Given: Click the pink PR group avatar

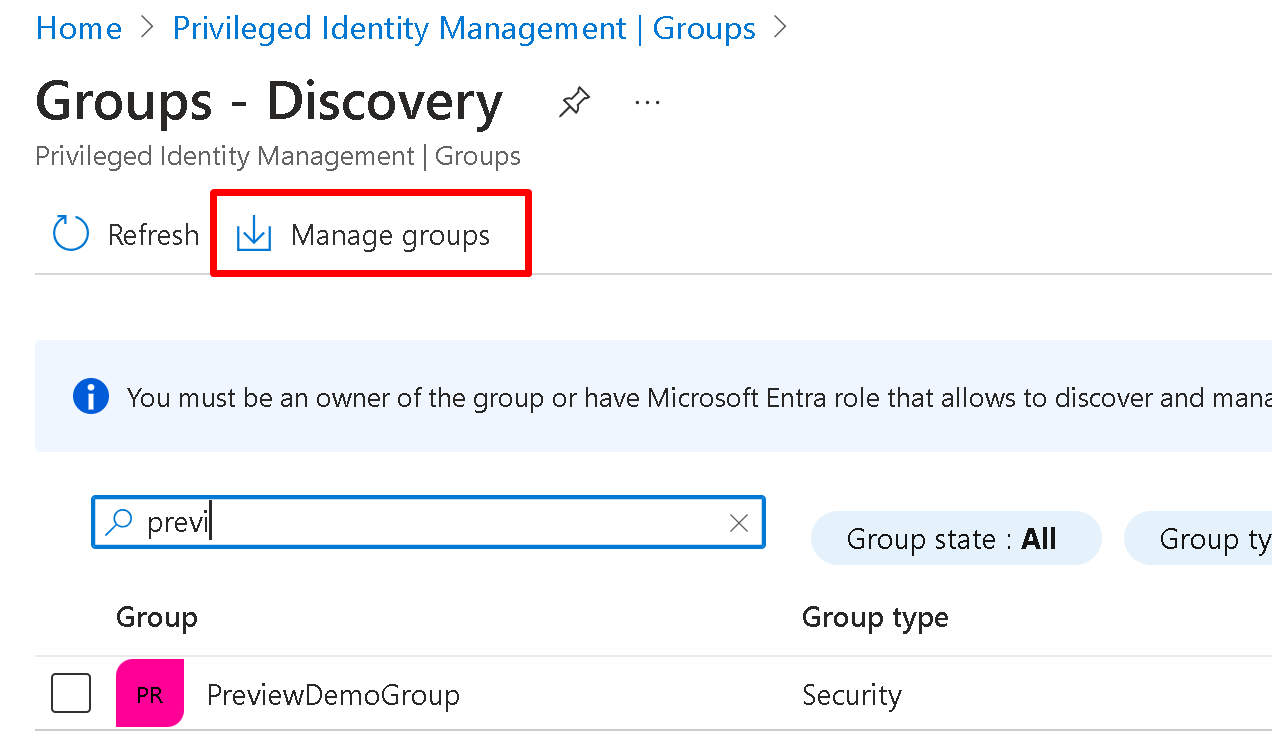Looking at the screenshot, I should pyautogui.click(x=150, y=694).
